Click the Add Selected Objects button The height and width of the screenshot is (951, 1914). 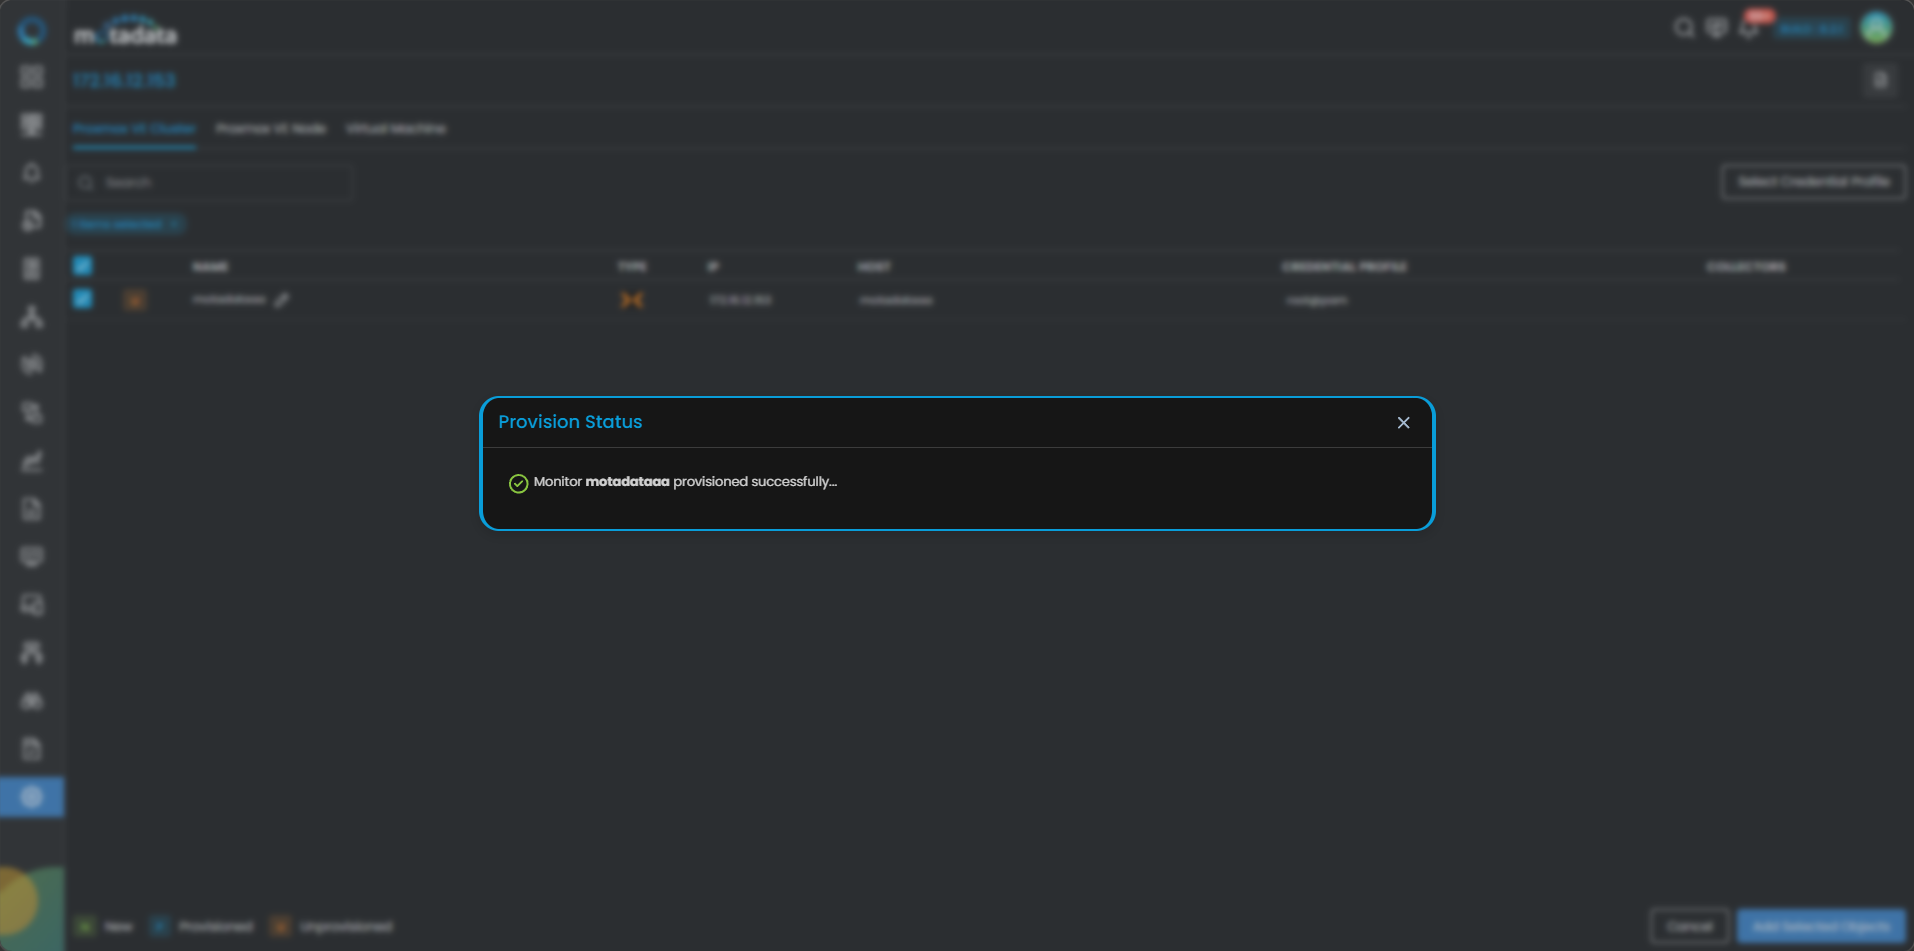(x=1821, y=926)
